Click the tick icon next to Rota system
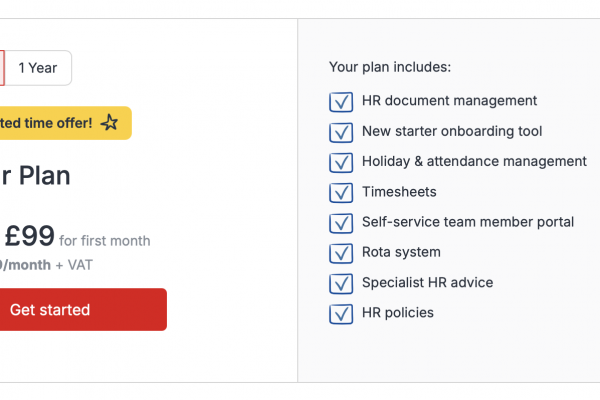Screen dimensions: 600x400 click(x=341, y=253)
